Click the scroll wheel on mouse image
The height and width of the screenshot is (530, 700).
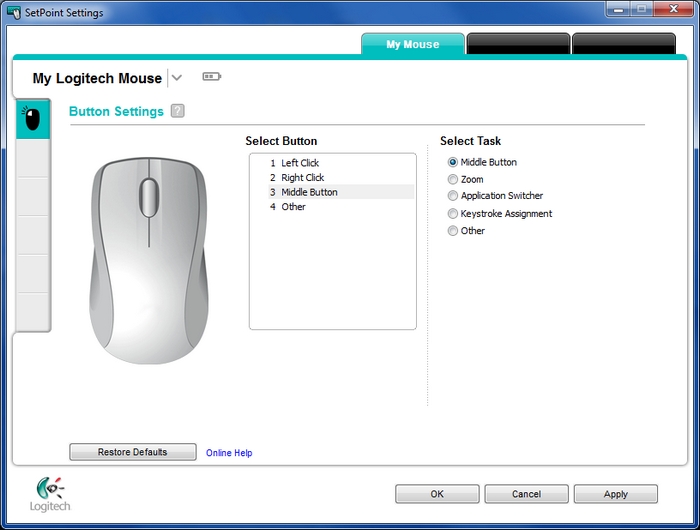(x=149, y=198)
